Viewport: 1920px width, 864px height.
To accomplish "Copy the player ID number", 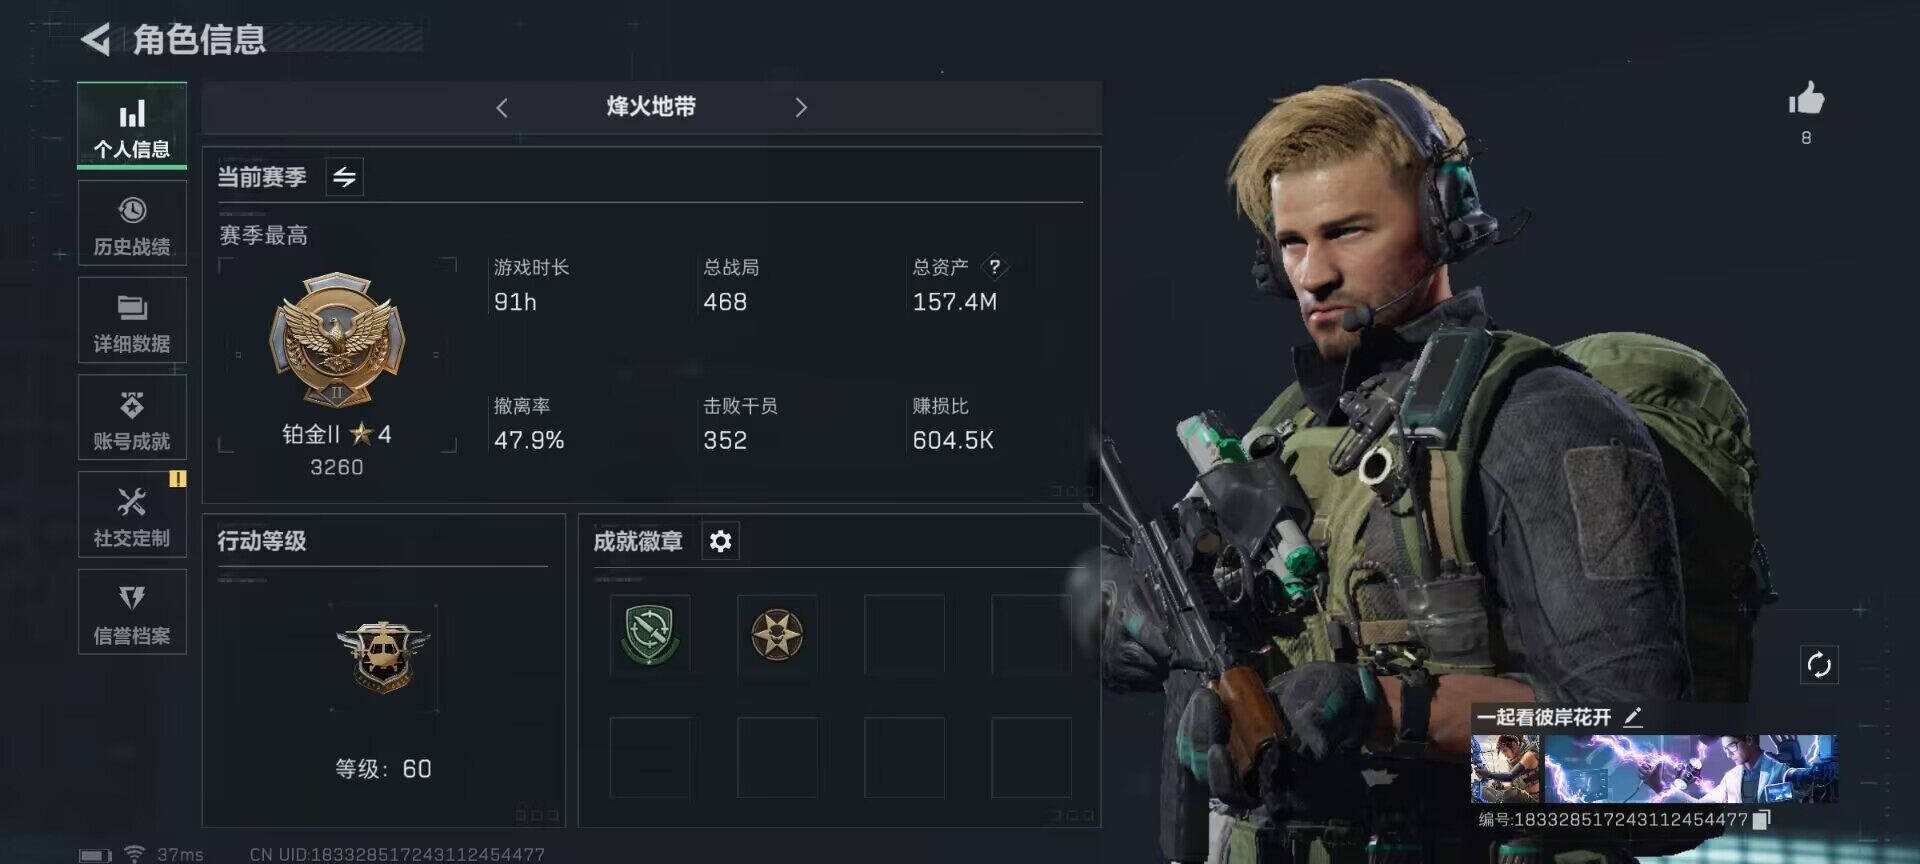I will tap(1762, 820).
